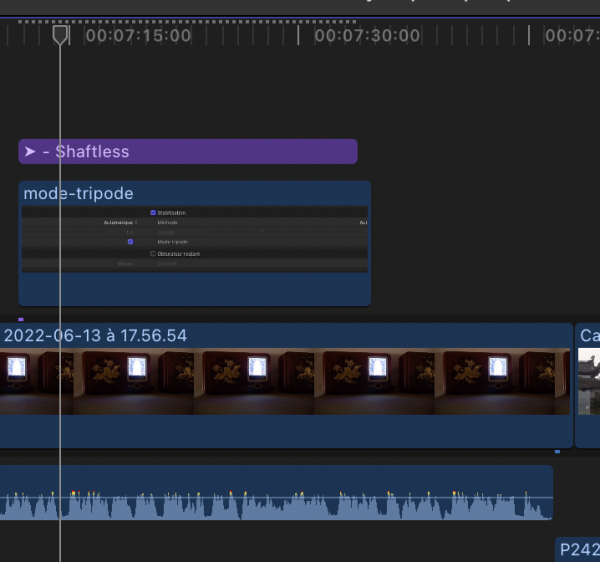Click the arrow icon on the Shaftless clip

pyautogui.click(x=31, y=152)
